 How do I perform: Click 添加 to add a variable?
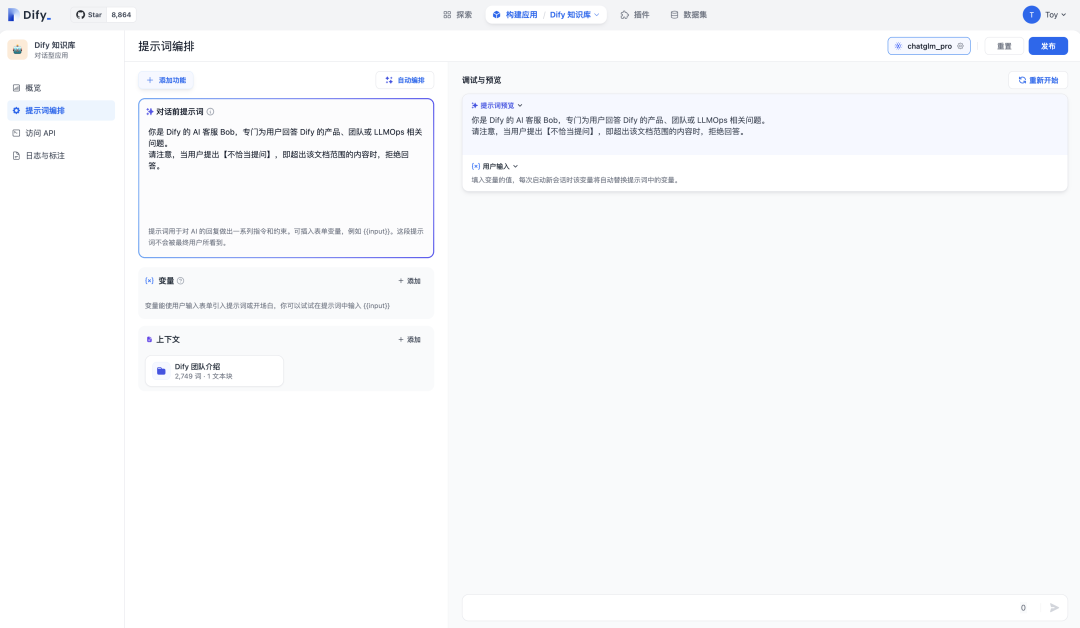coord(408,281)
